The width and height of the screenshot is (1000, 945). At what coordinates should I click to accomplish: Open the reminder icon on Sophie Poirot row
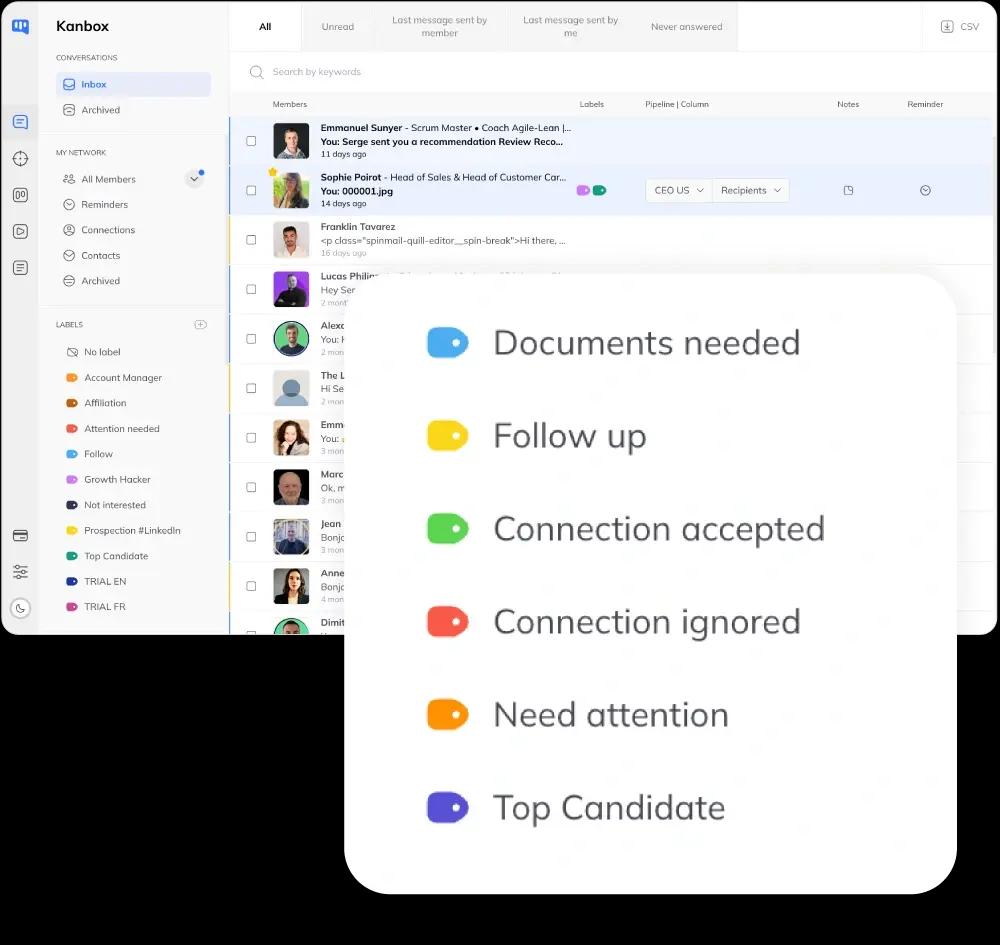pyautogui.click(x=925, y=190)
